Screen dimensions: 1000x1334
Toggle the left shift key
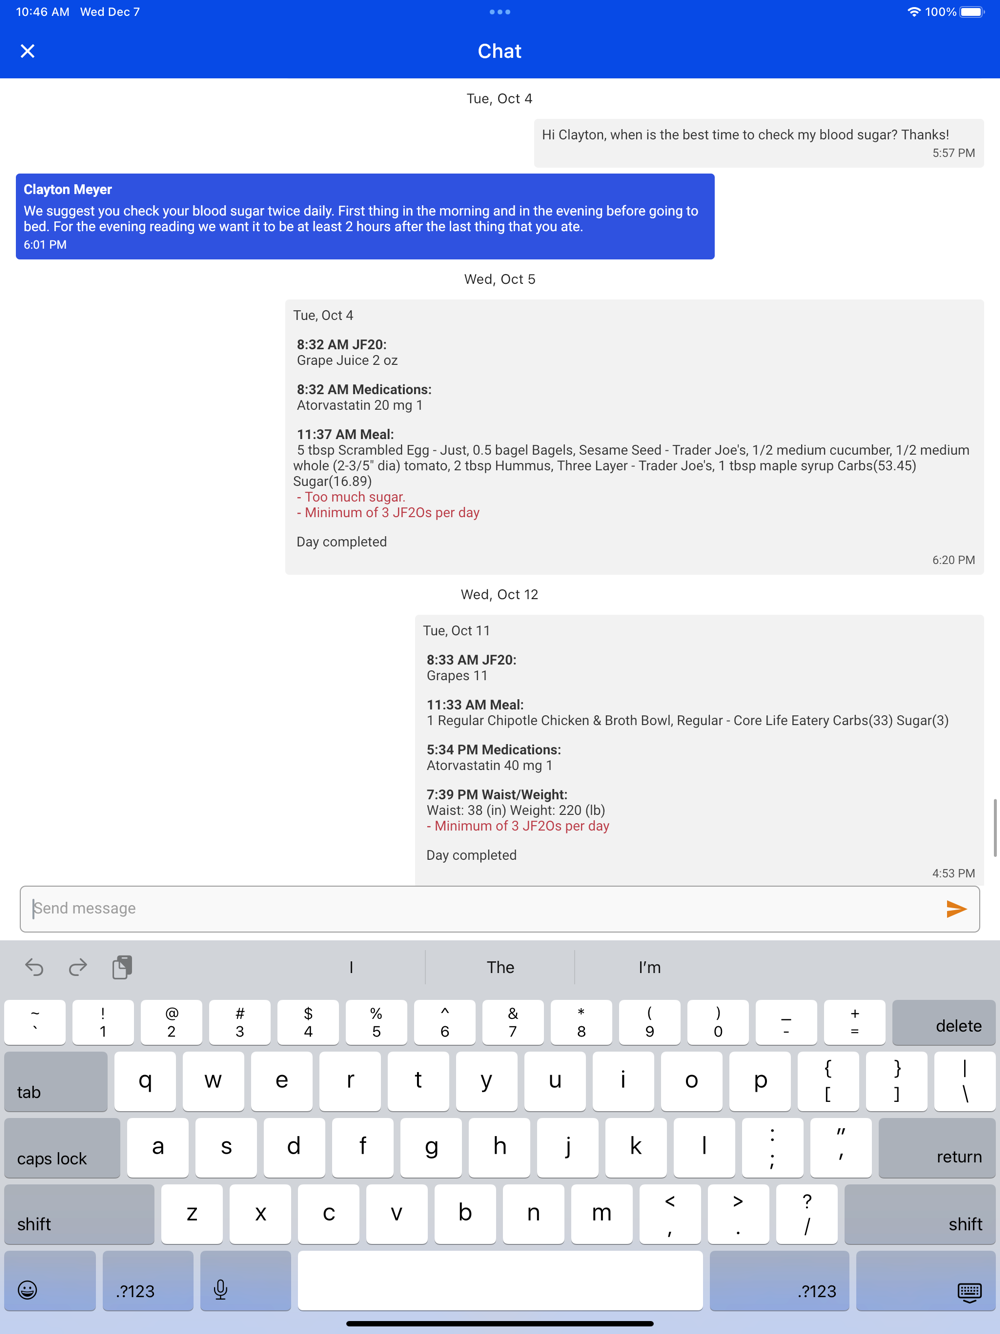(x=79, y=1214)
